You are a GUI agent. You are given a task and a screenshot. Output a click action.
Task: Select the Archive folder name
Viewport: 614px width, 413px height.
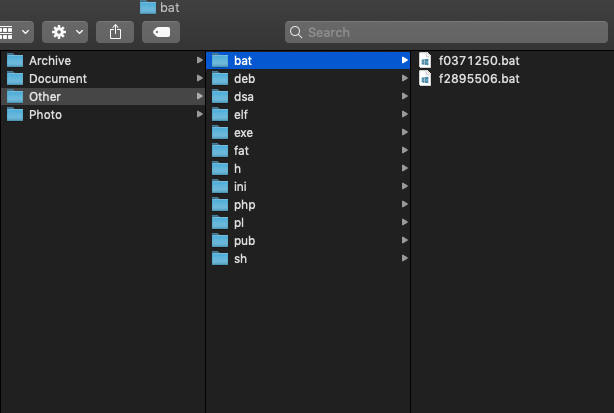50,61
